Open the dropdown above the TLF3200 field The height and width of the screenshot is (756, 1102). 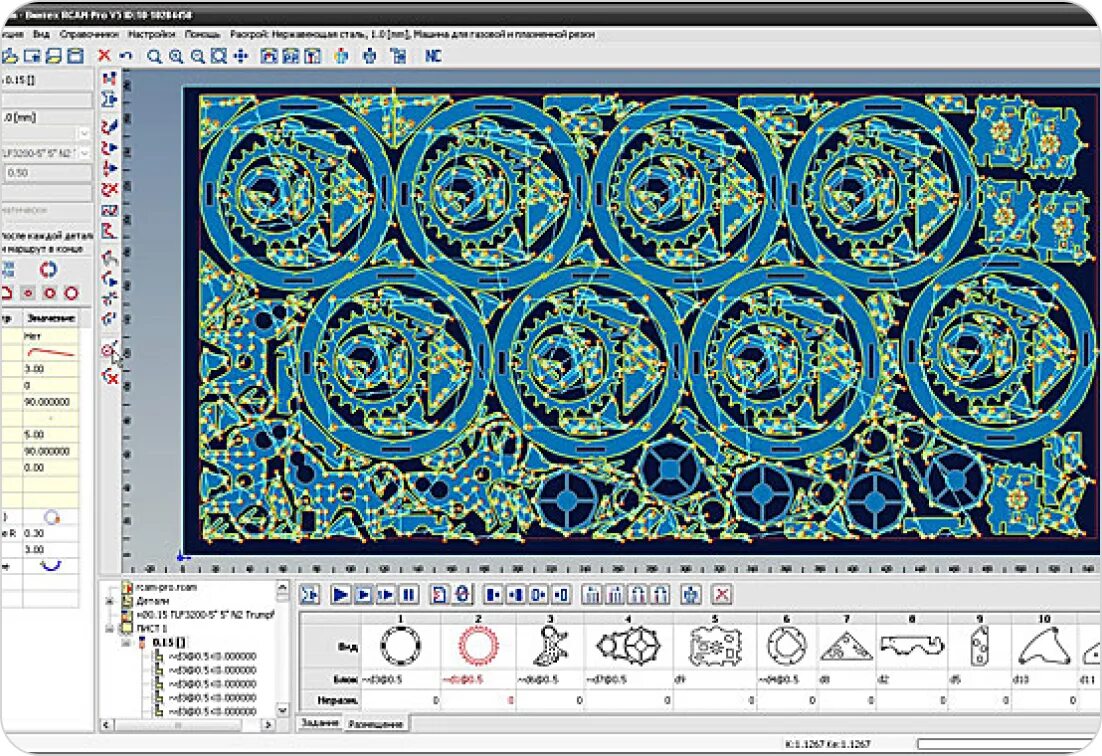[x=84, y=133]
